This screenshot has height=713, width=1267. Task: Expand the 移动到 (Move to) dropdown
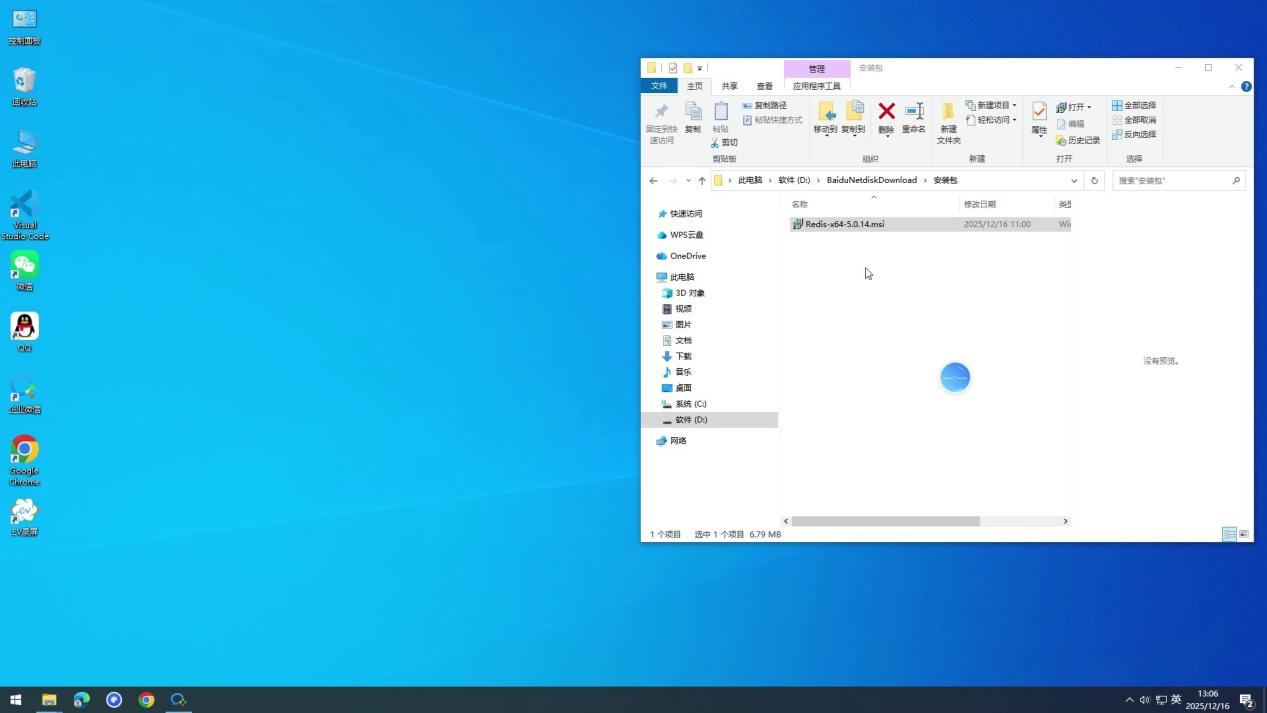[826, 131]
